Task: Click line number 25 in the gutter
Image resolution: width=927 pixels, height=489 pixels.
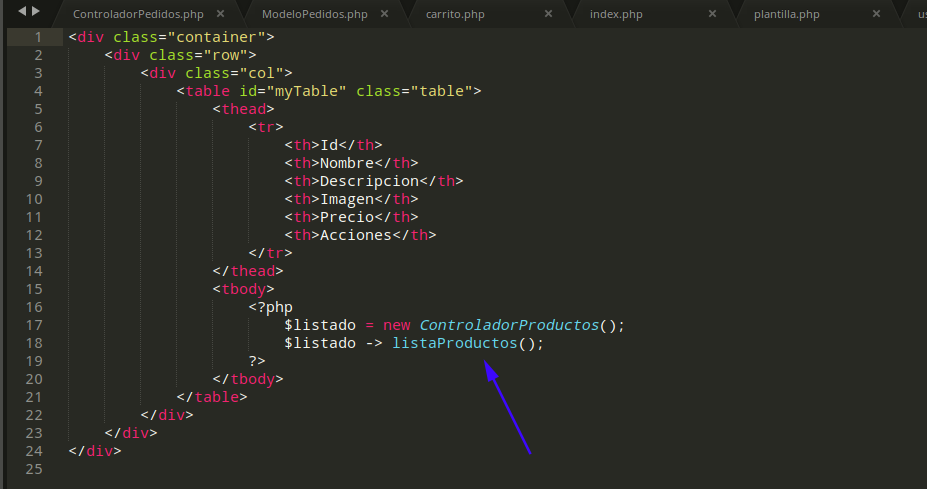Action: [33, 469]
